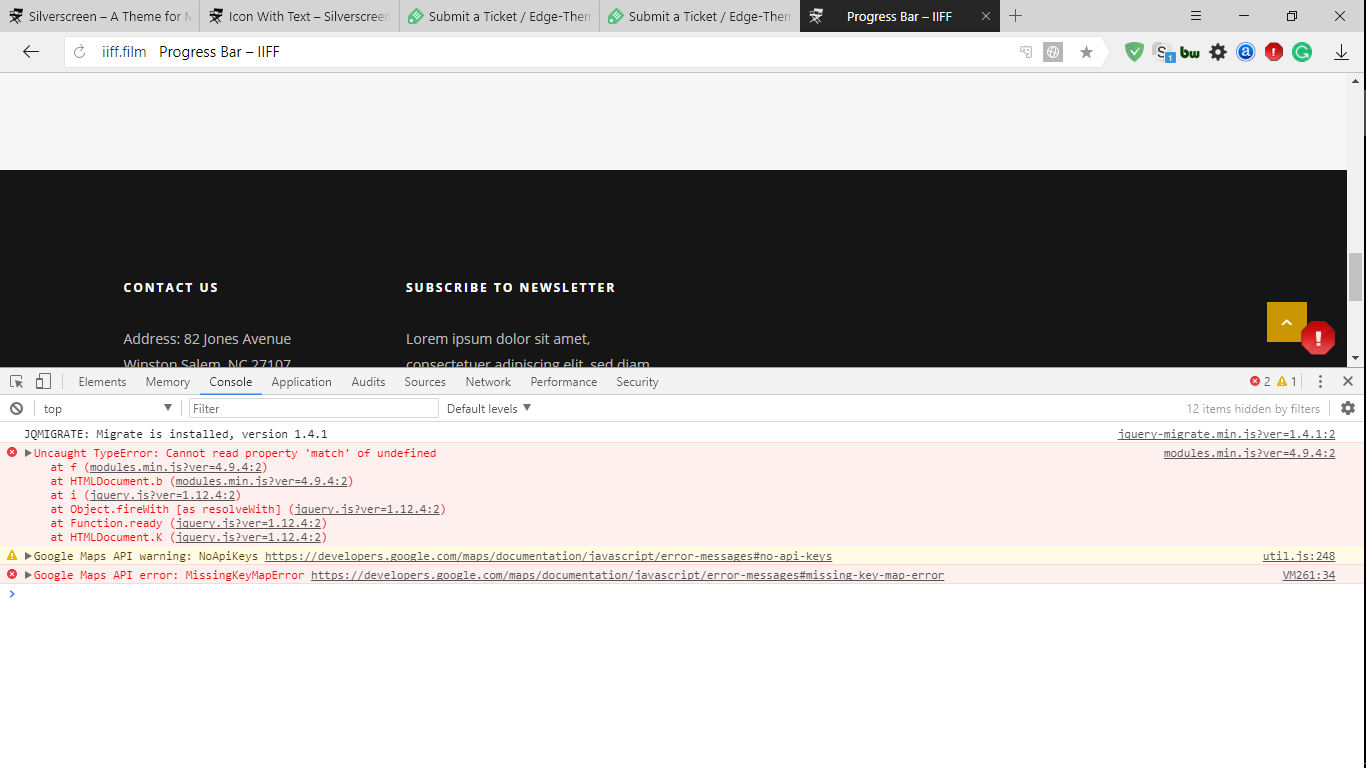This screenshot has height=768, width=1366.
Task: Open the console settings gear
Action: coord(1347,408)
